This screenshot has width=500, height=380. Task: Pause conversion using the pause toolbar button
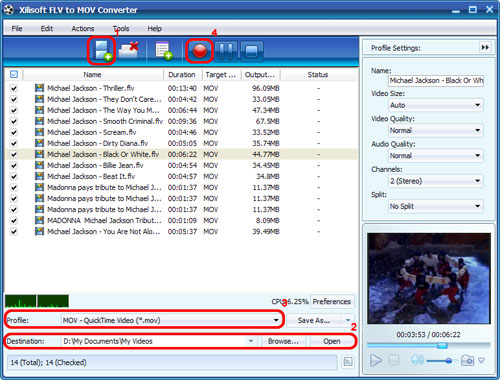226,52
